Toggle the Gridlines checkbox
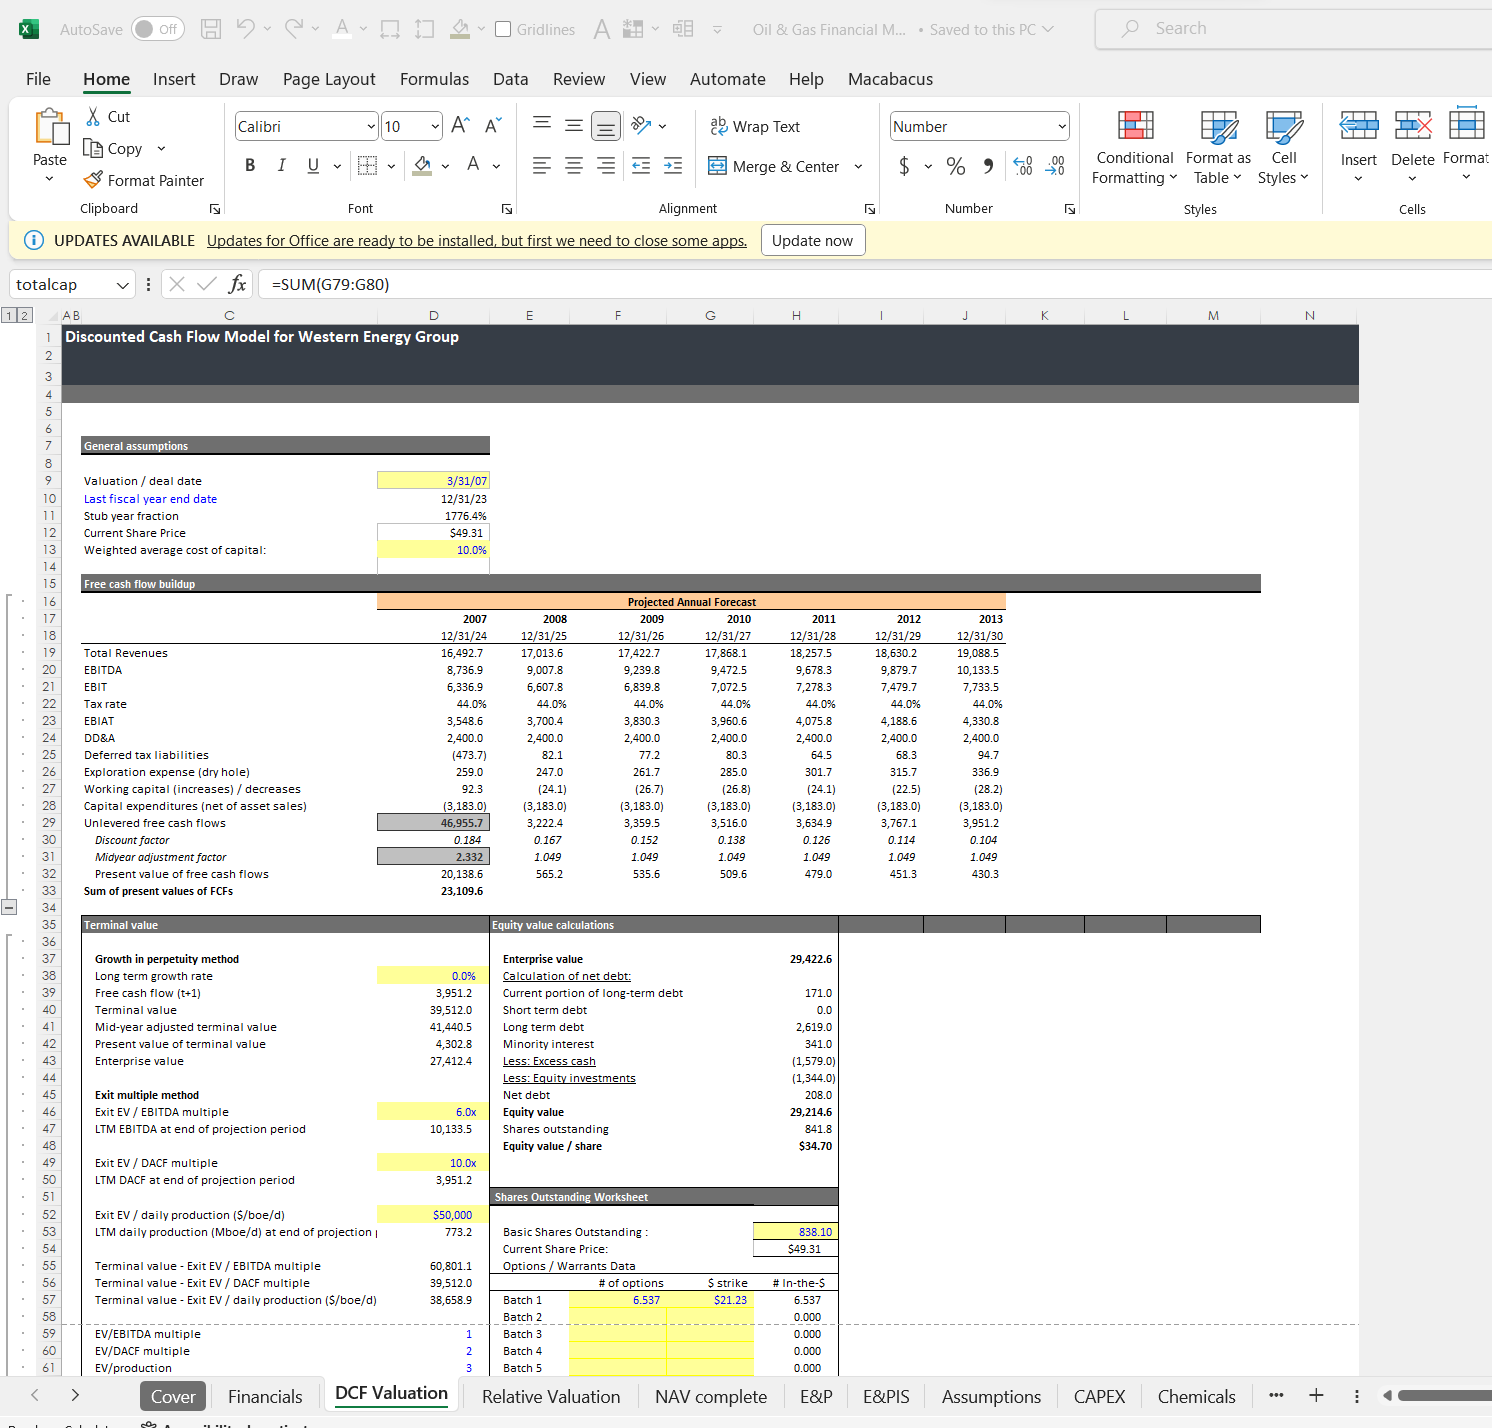1492x1428 pixels. coord(503,28)
